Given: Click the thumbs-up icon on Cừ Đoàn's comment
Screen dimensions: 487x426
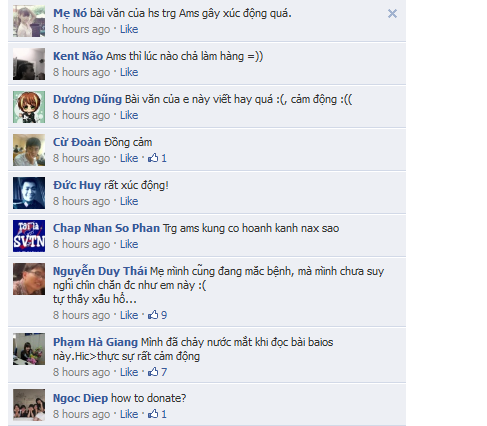Looking at the screenshot, I should point(153,158).
